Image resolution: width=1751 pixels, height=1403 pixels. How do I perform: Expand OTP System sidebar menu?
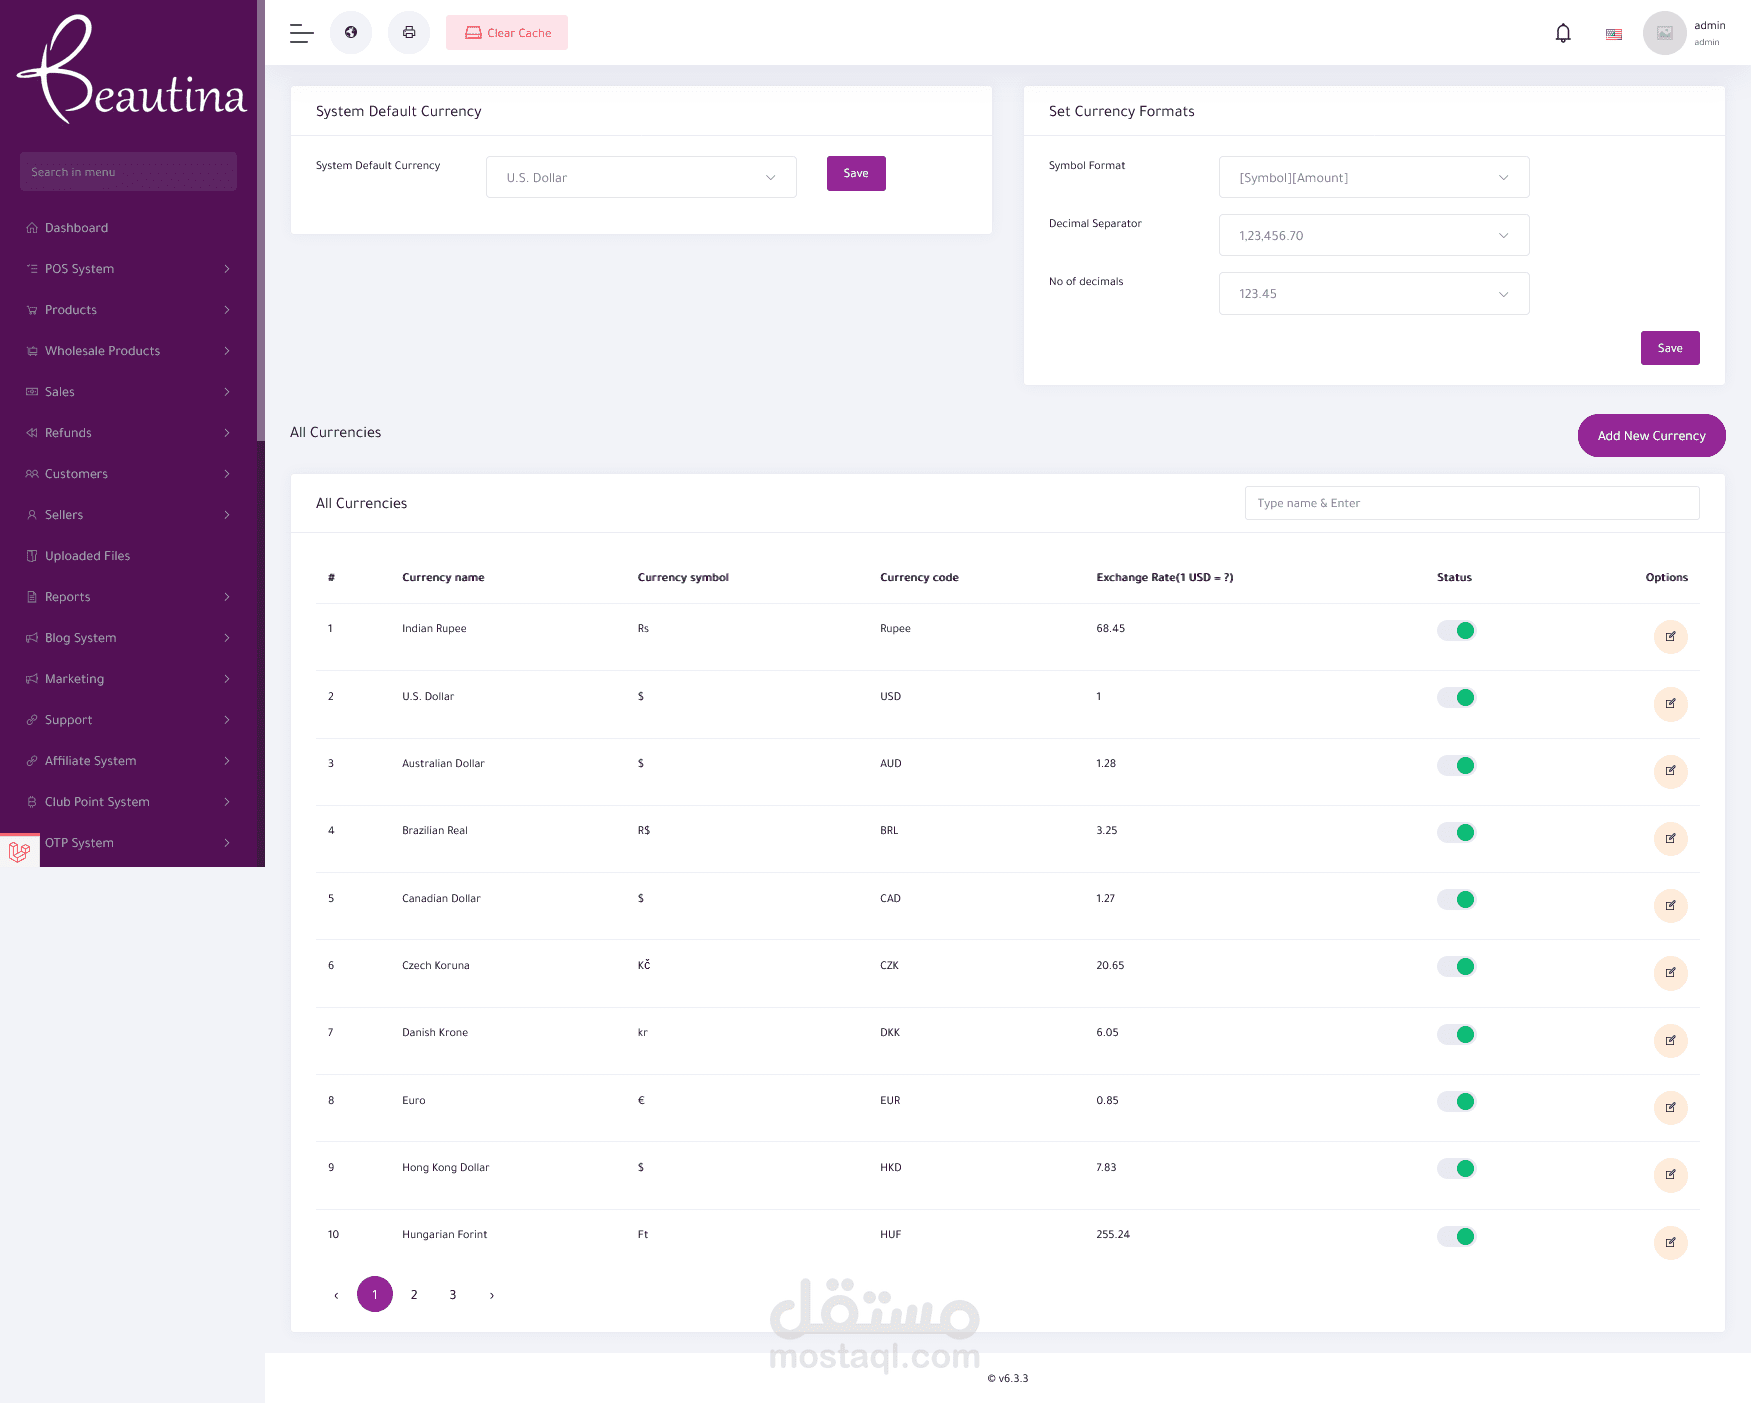point(128,843)
